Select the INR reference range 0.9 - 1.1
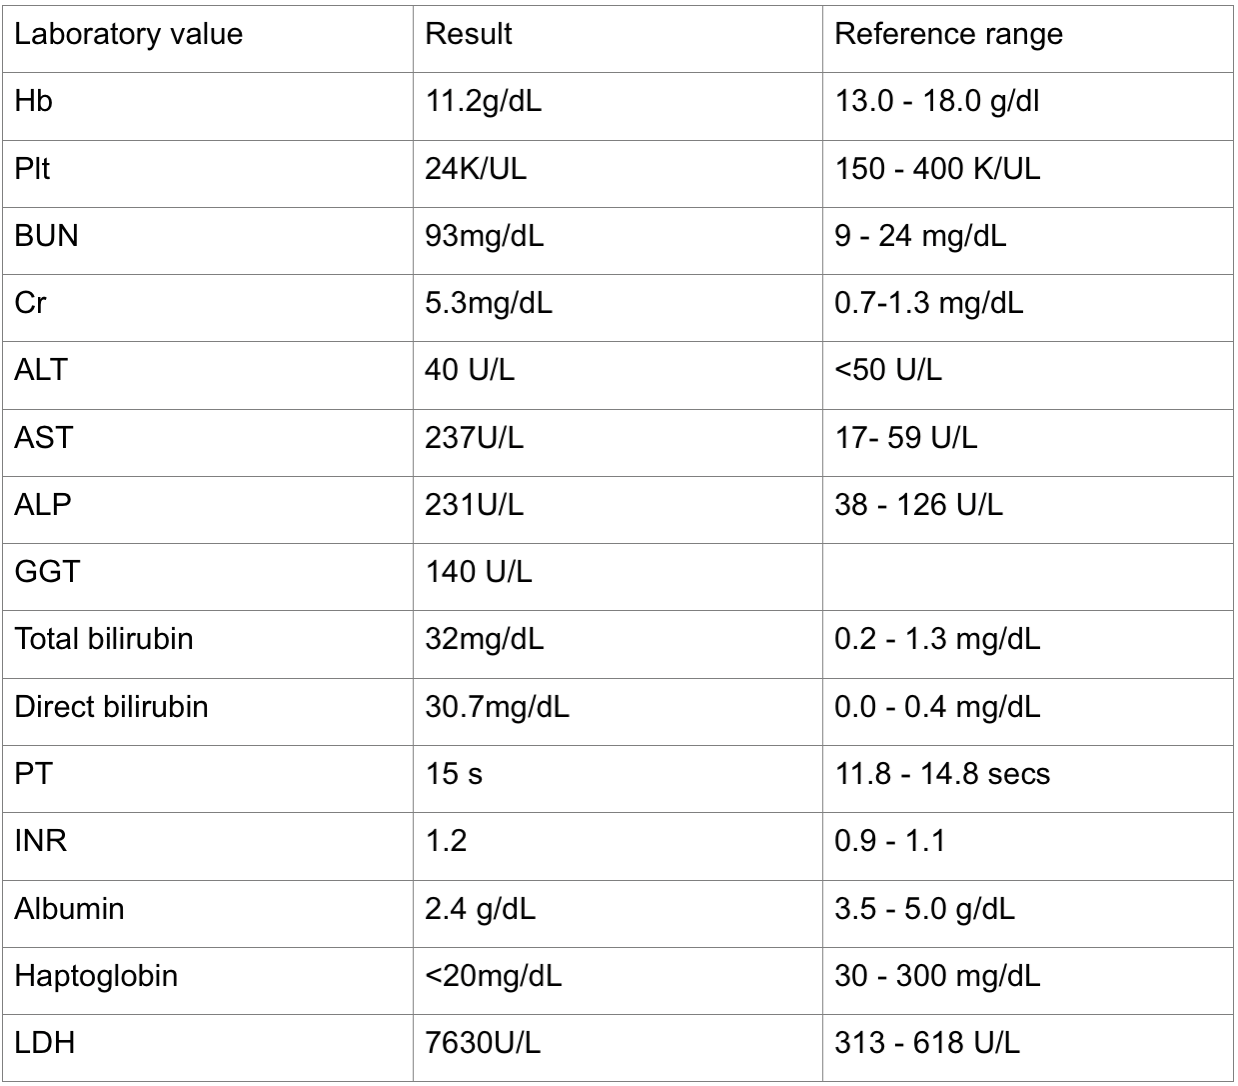 point(890,841)
